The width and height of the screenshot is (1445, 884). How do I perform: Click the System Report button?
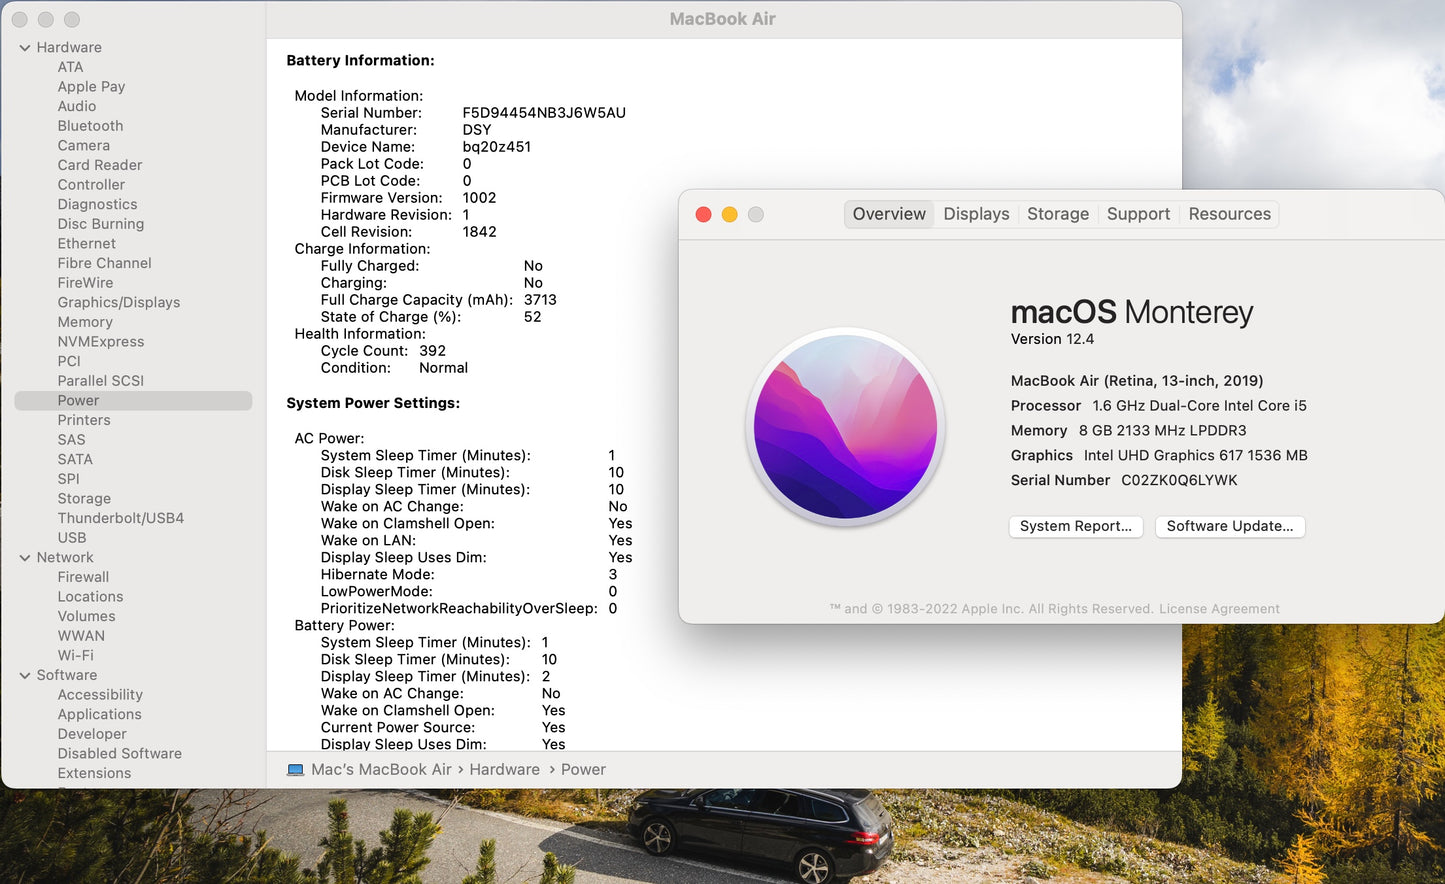(x=1075, y=526)
